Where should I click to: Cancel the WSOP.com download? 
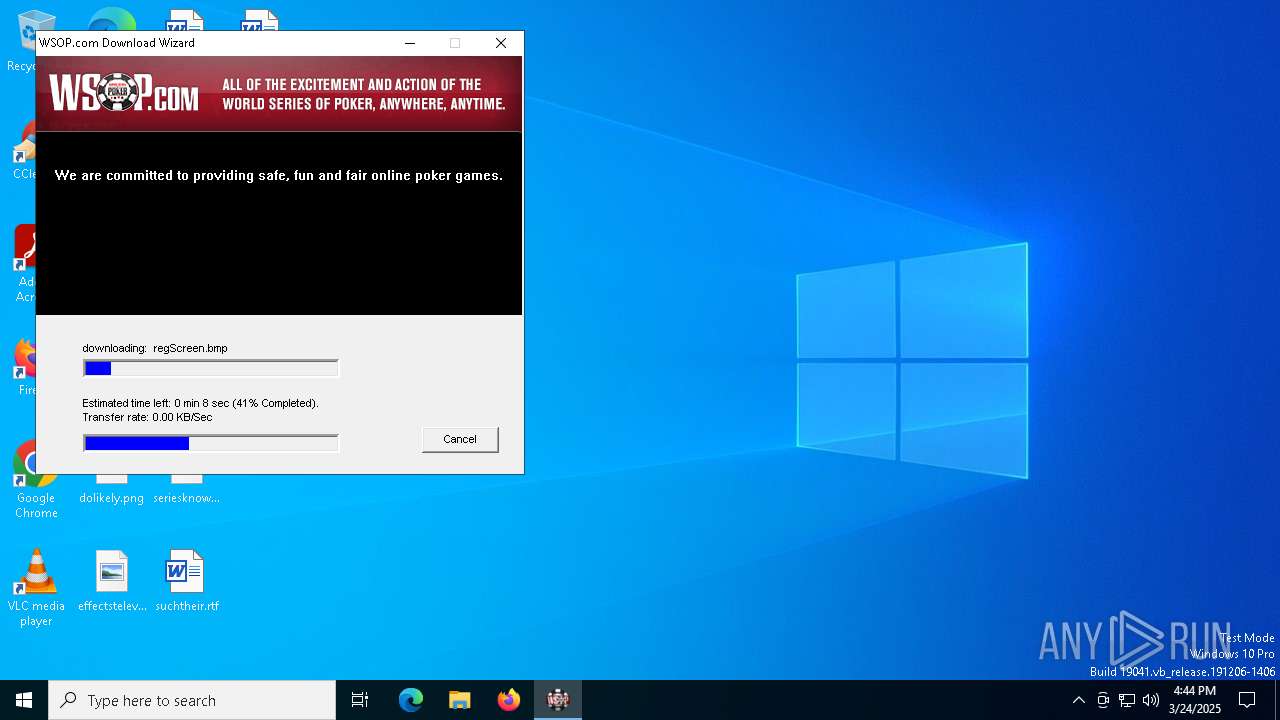(460, 439)
